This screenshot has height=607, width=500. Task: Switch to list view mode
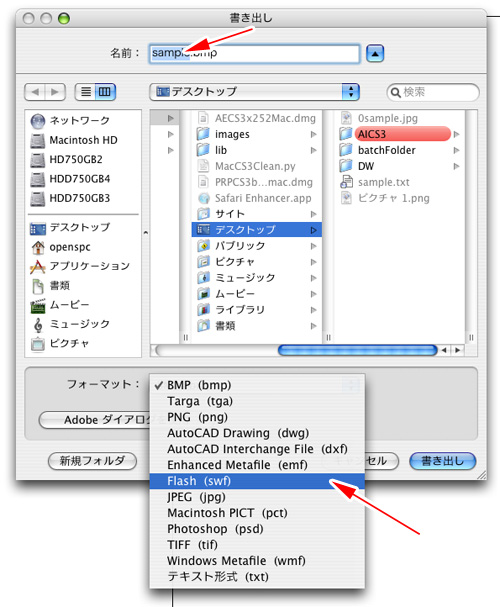click(x=86, y=92)
